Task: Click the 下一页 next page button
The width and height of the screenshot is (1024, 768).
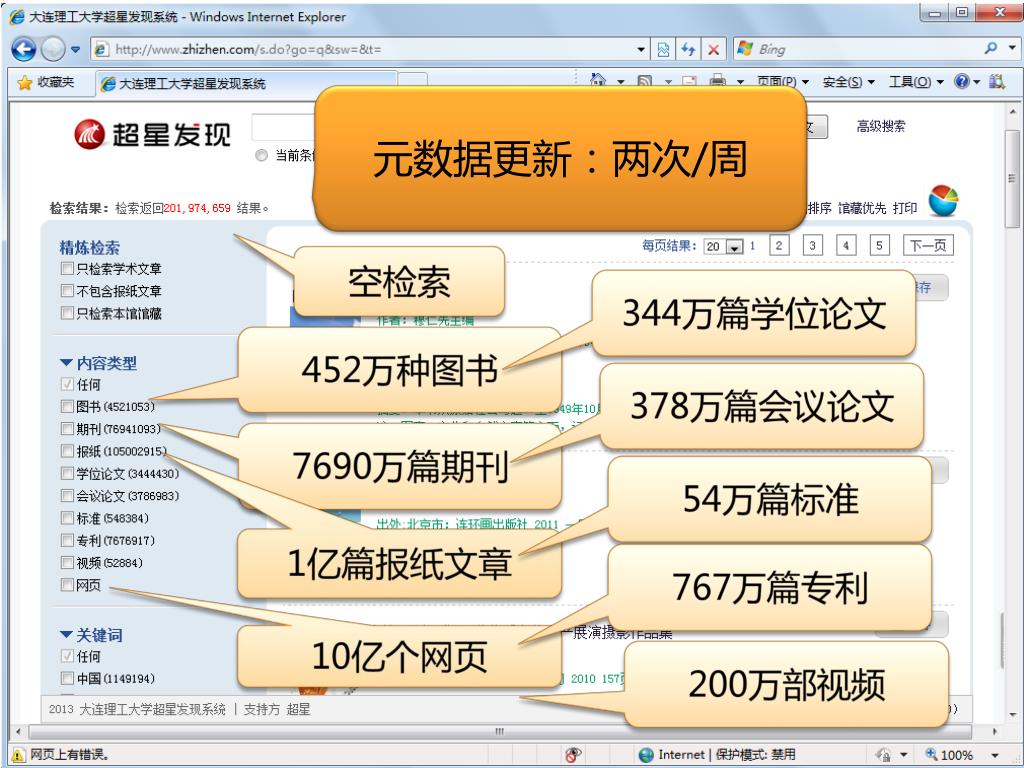Action: 928,246
